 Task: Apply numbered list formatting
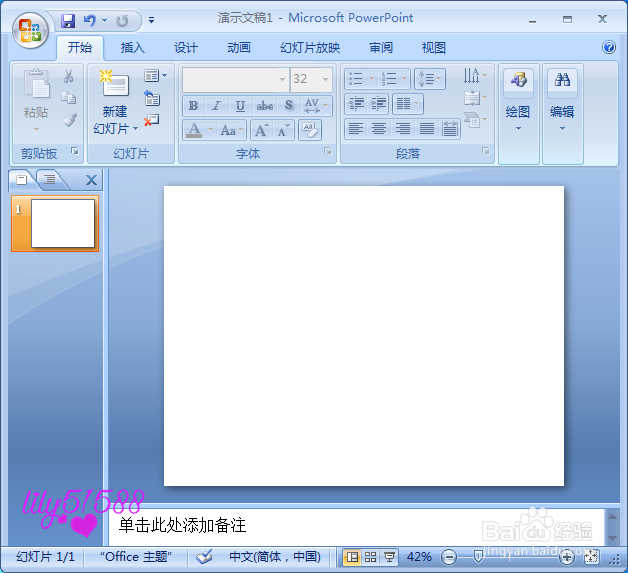pyautogui.click(x=388, y=79)
